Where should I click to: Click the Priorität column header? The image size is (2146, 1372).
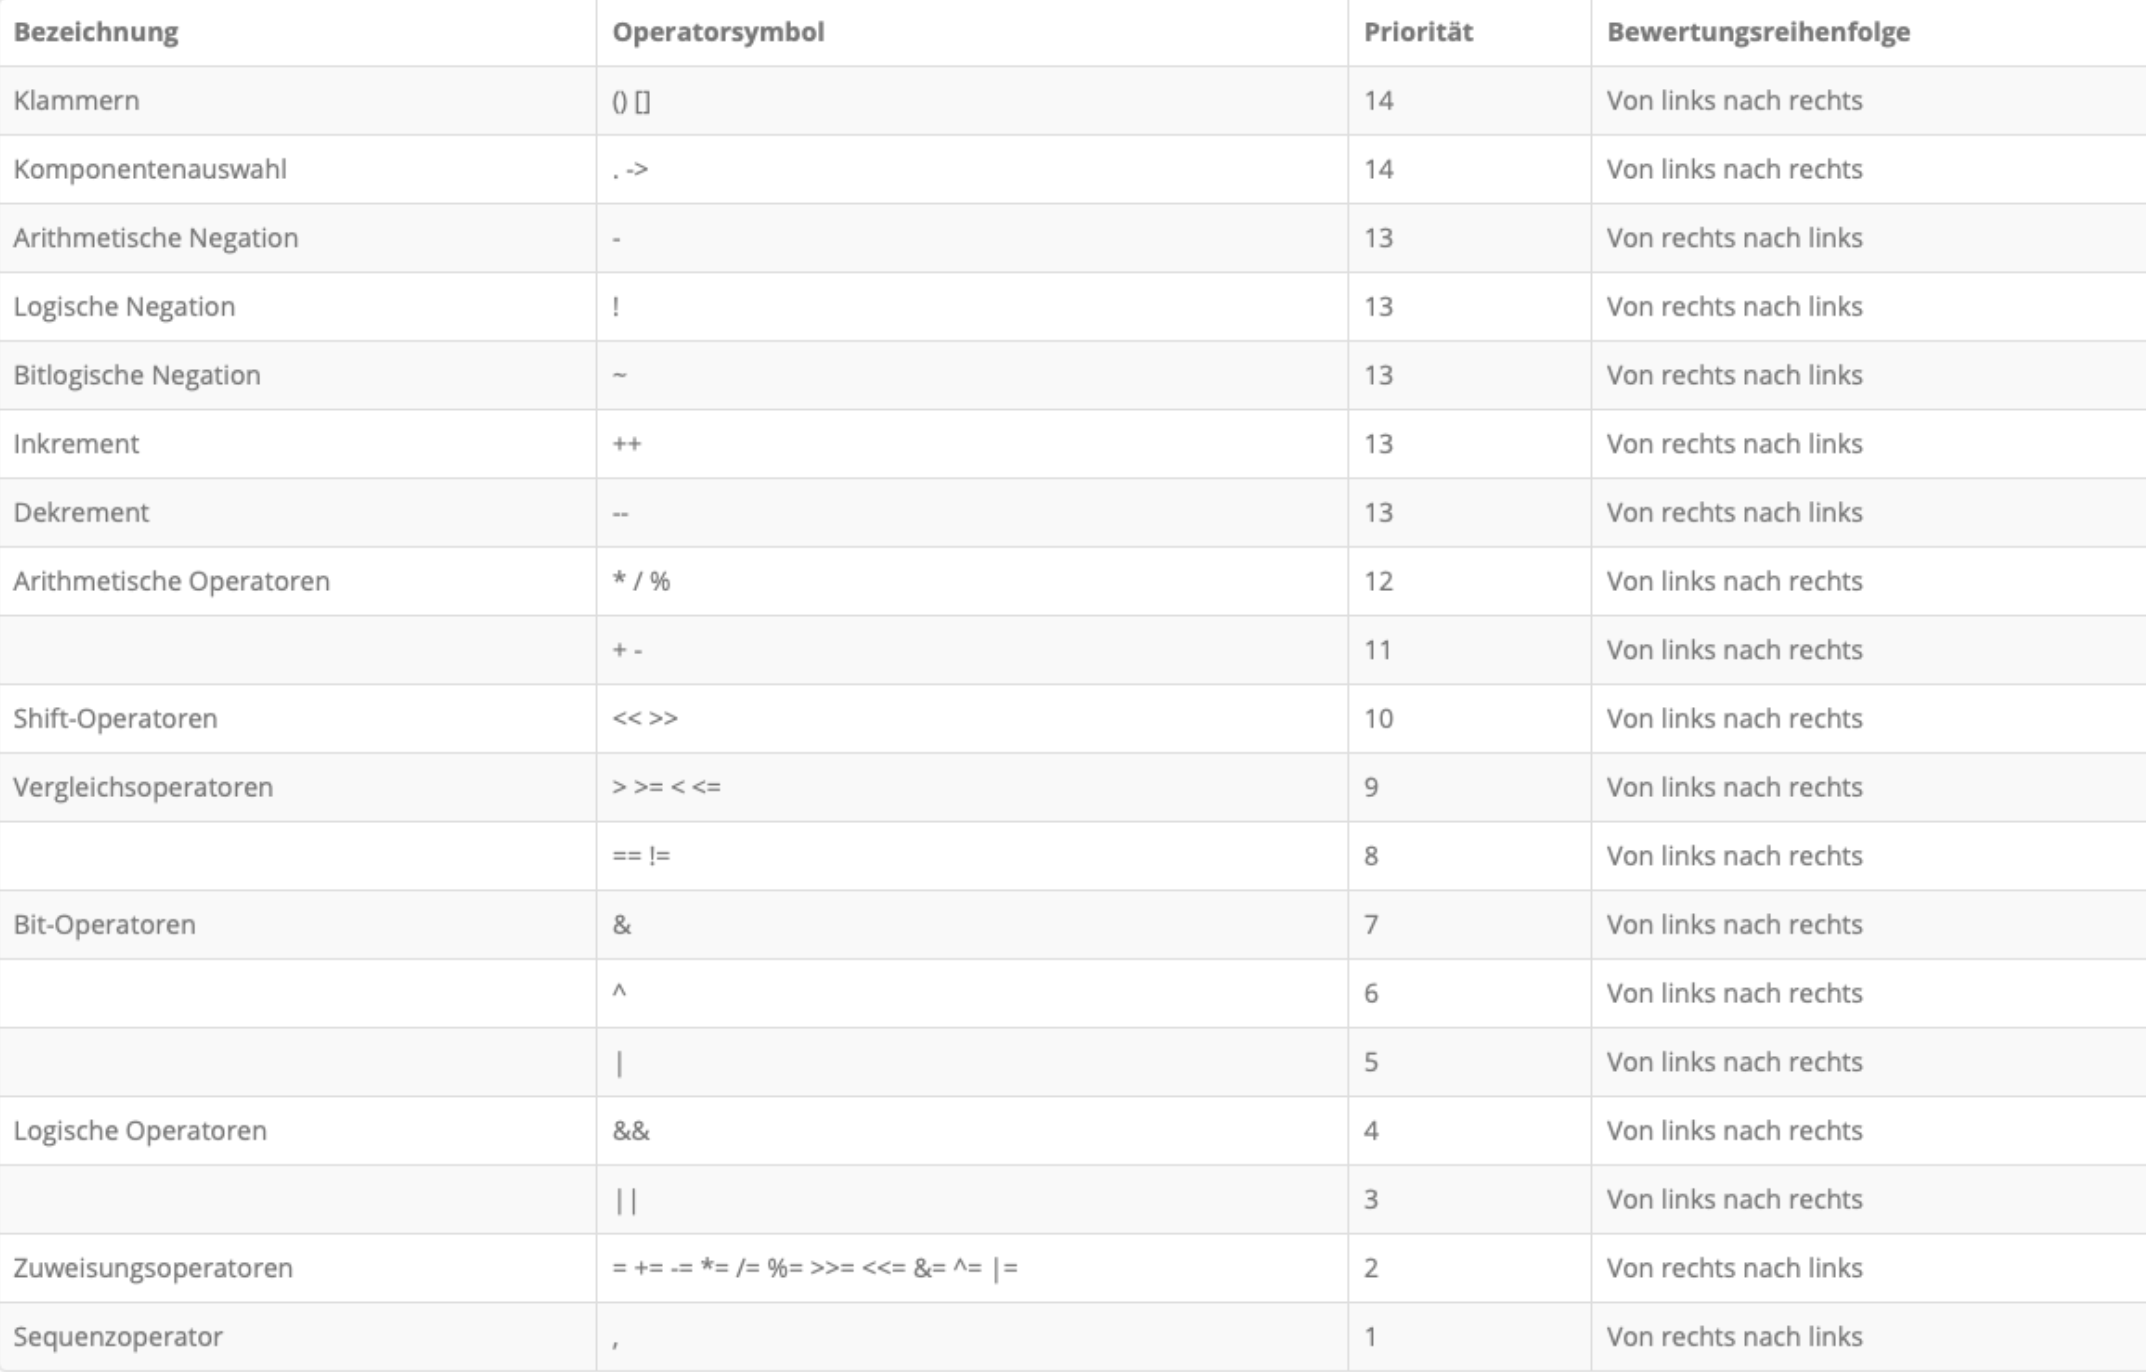point(1418,32)
